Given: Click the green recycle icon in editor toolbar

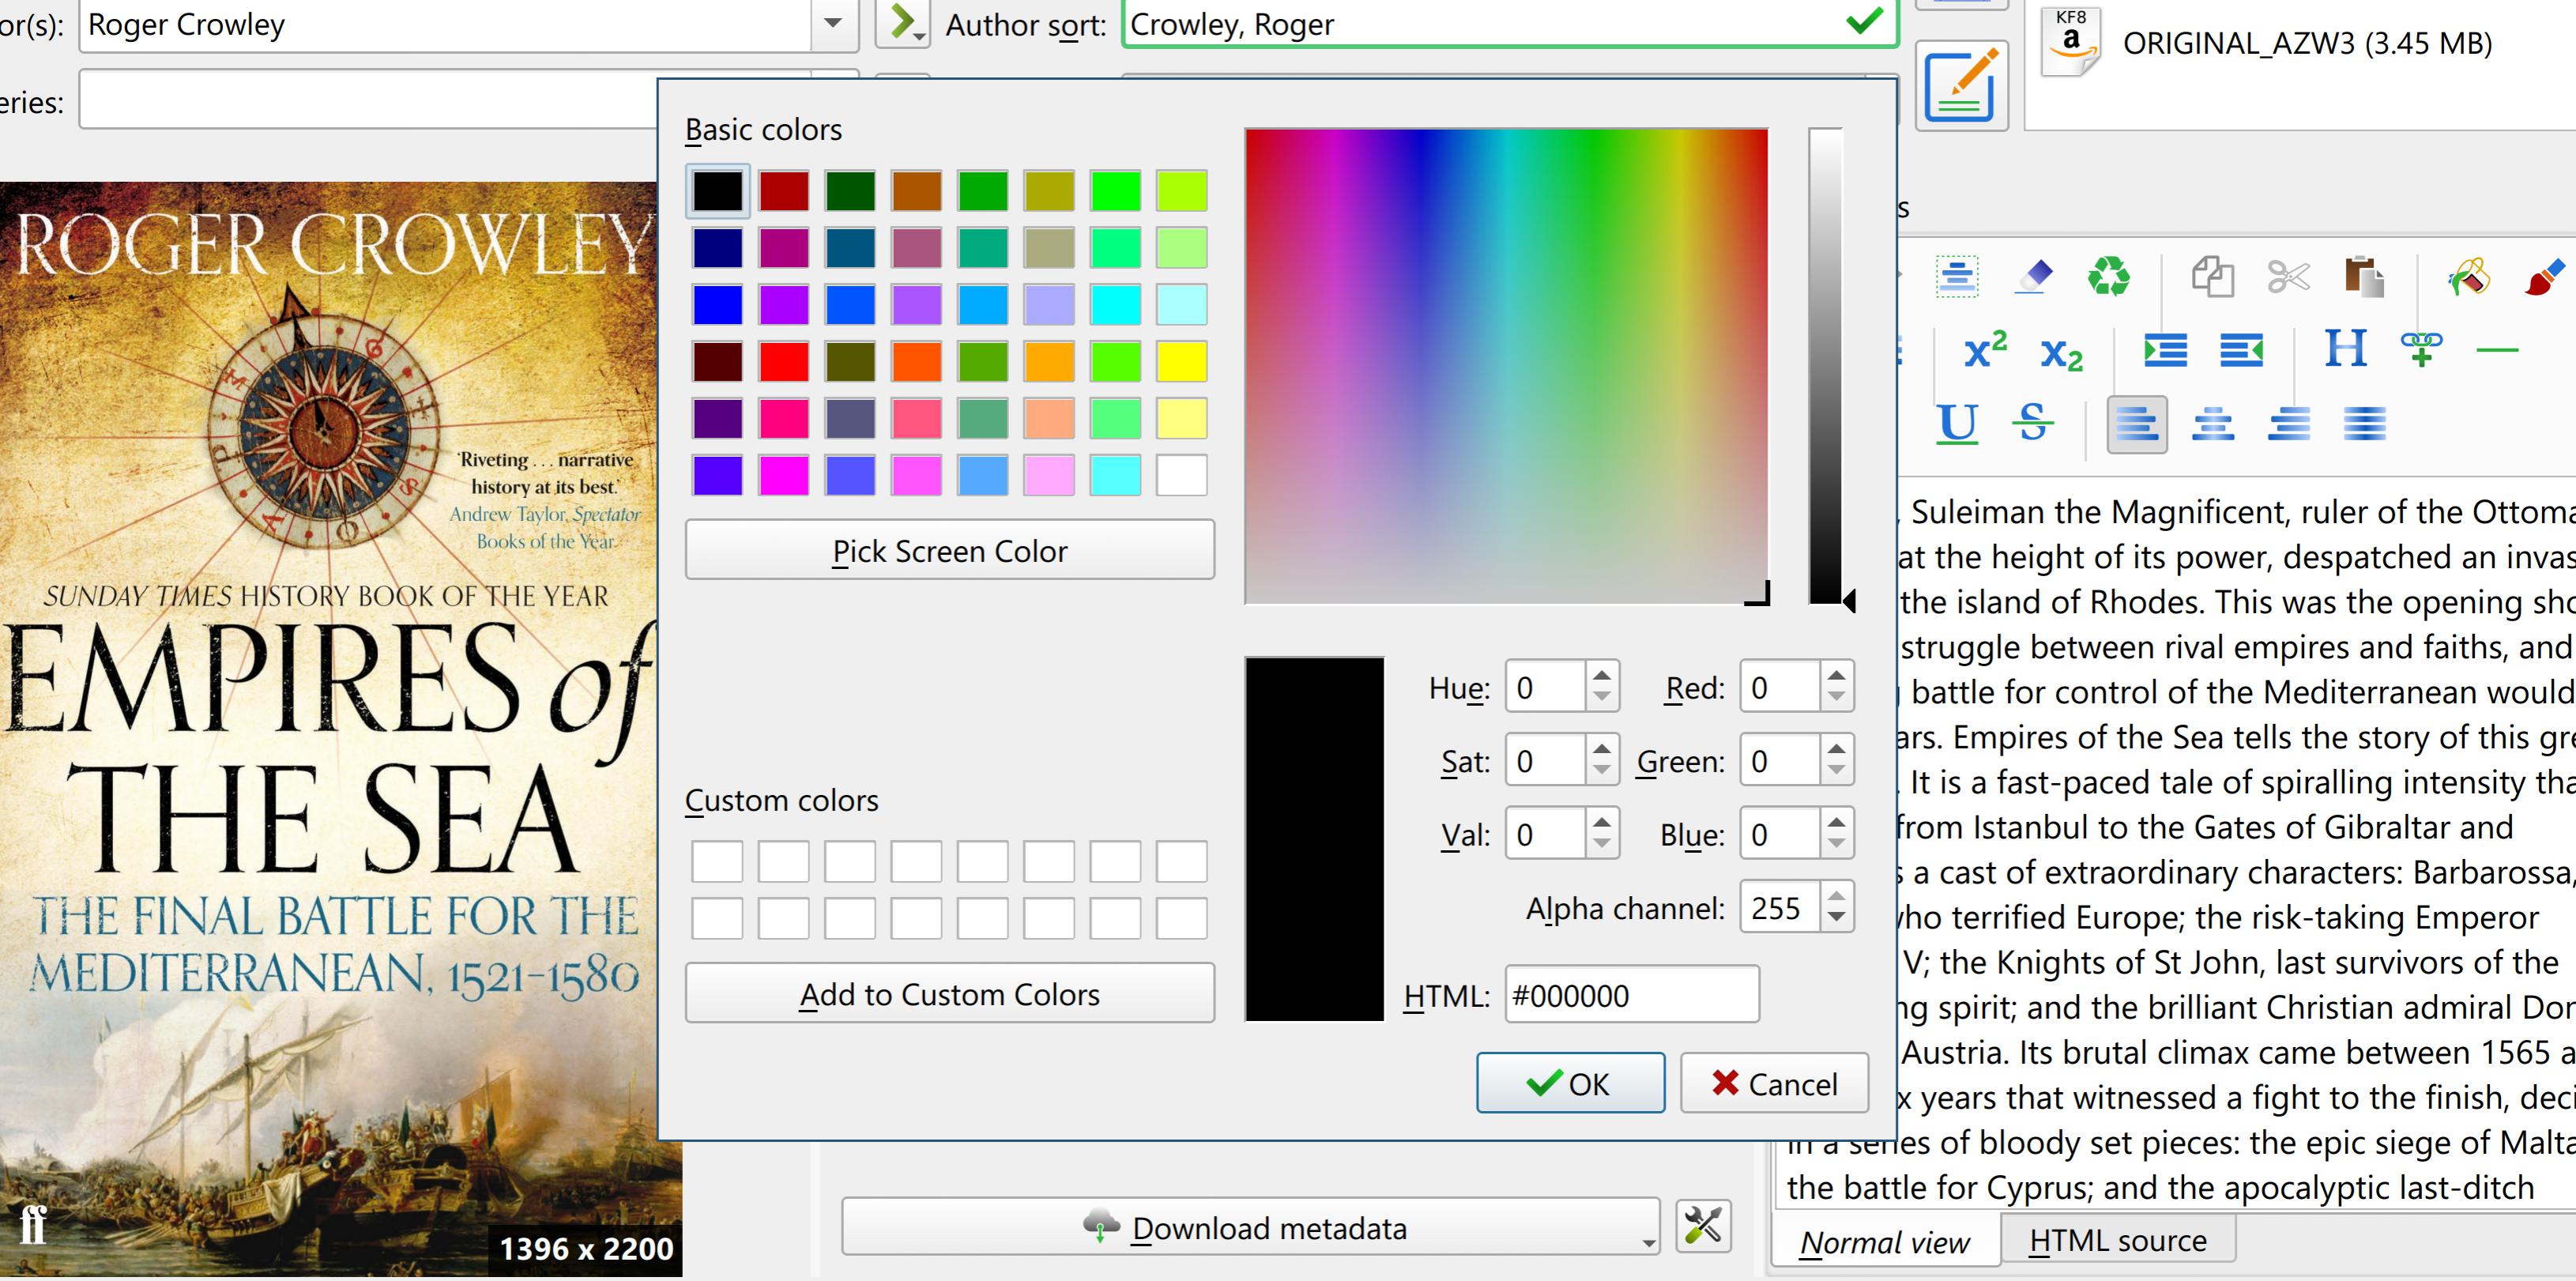Looking at the screenshot, I should (x=2108, y=276).
